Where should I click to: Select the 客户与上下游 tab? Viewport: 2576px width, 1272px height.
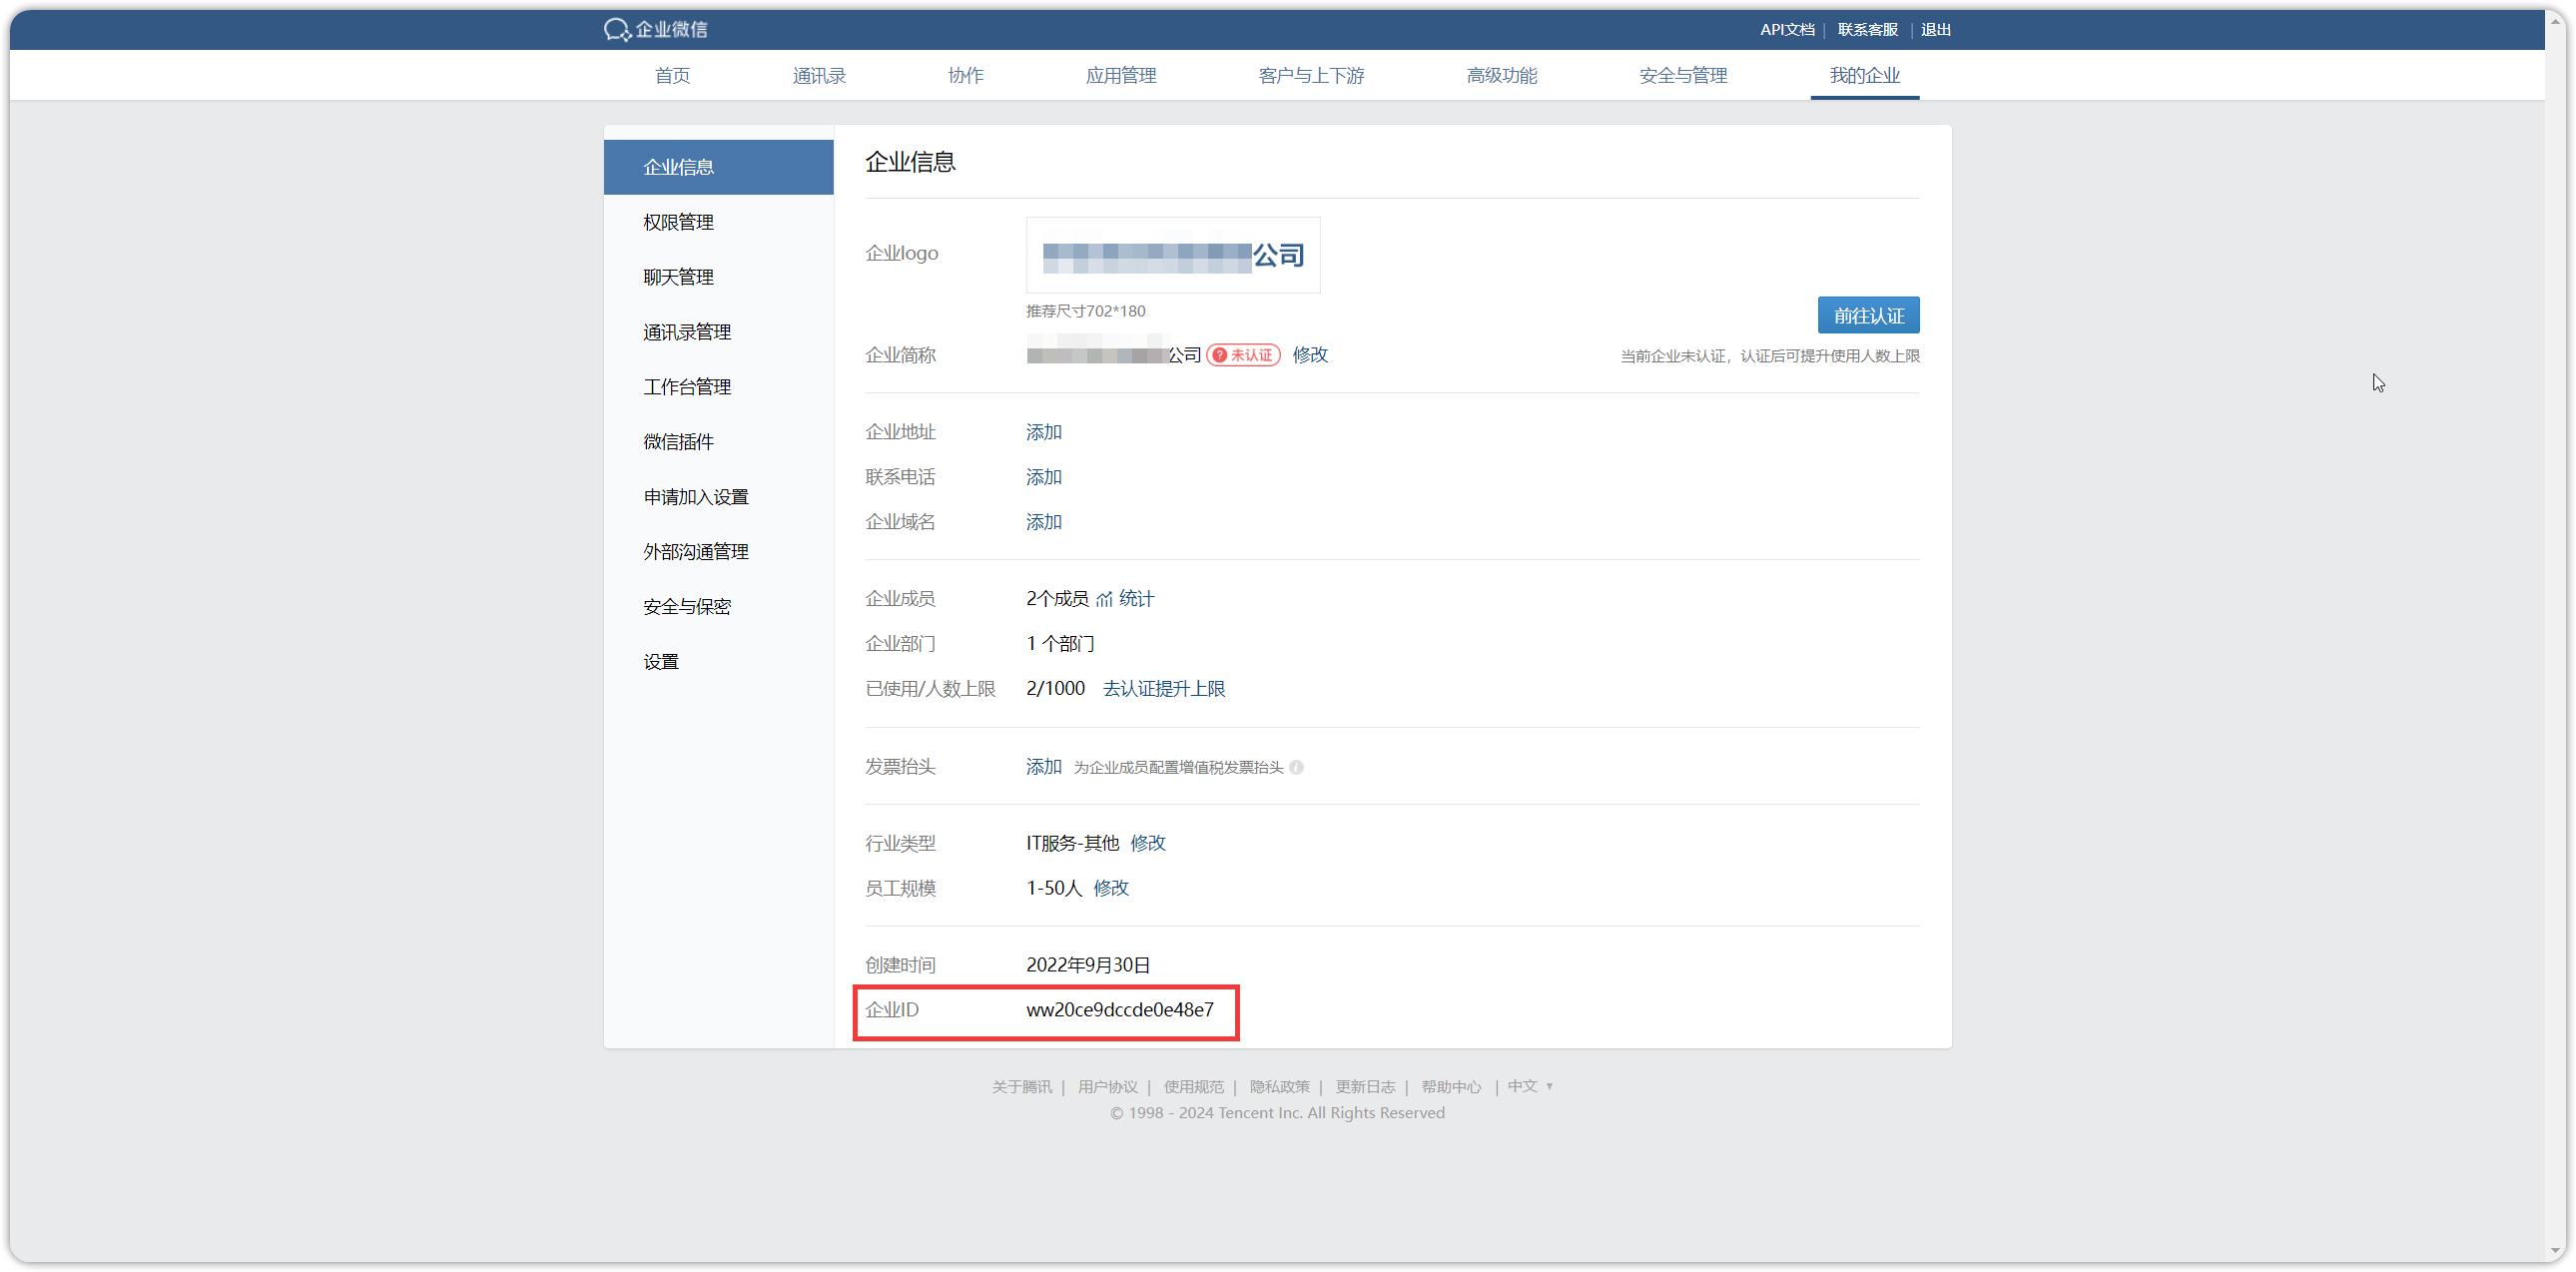tap(1311, 76)
